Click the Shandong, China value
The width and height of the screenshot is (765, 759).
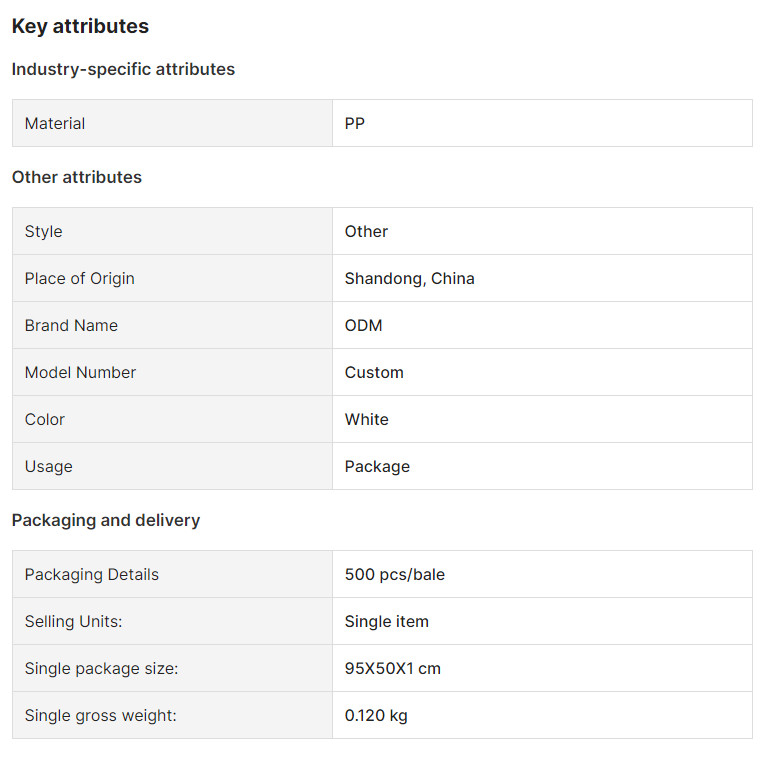click(x=409, y=279)
